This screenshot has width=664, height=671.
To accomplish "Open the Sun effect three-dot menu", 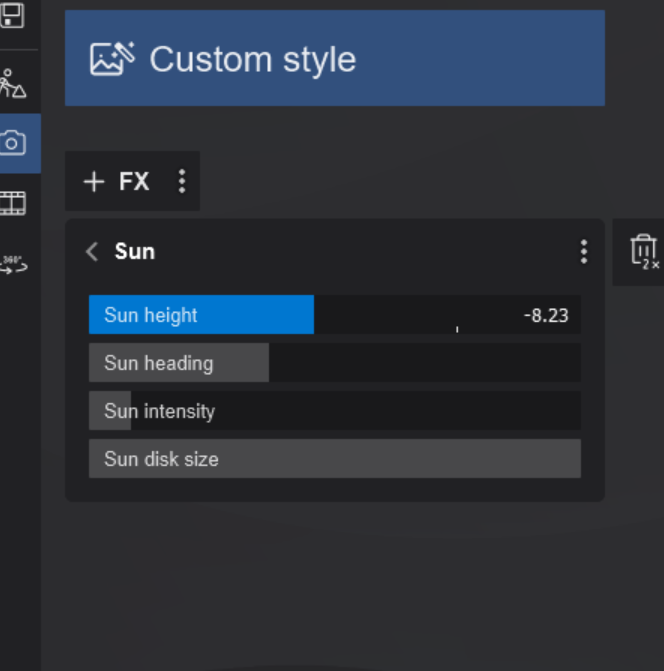I will click(x=584, y=251).
